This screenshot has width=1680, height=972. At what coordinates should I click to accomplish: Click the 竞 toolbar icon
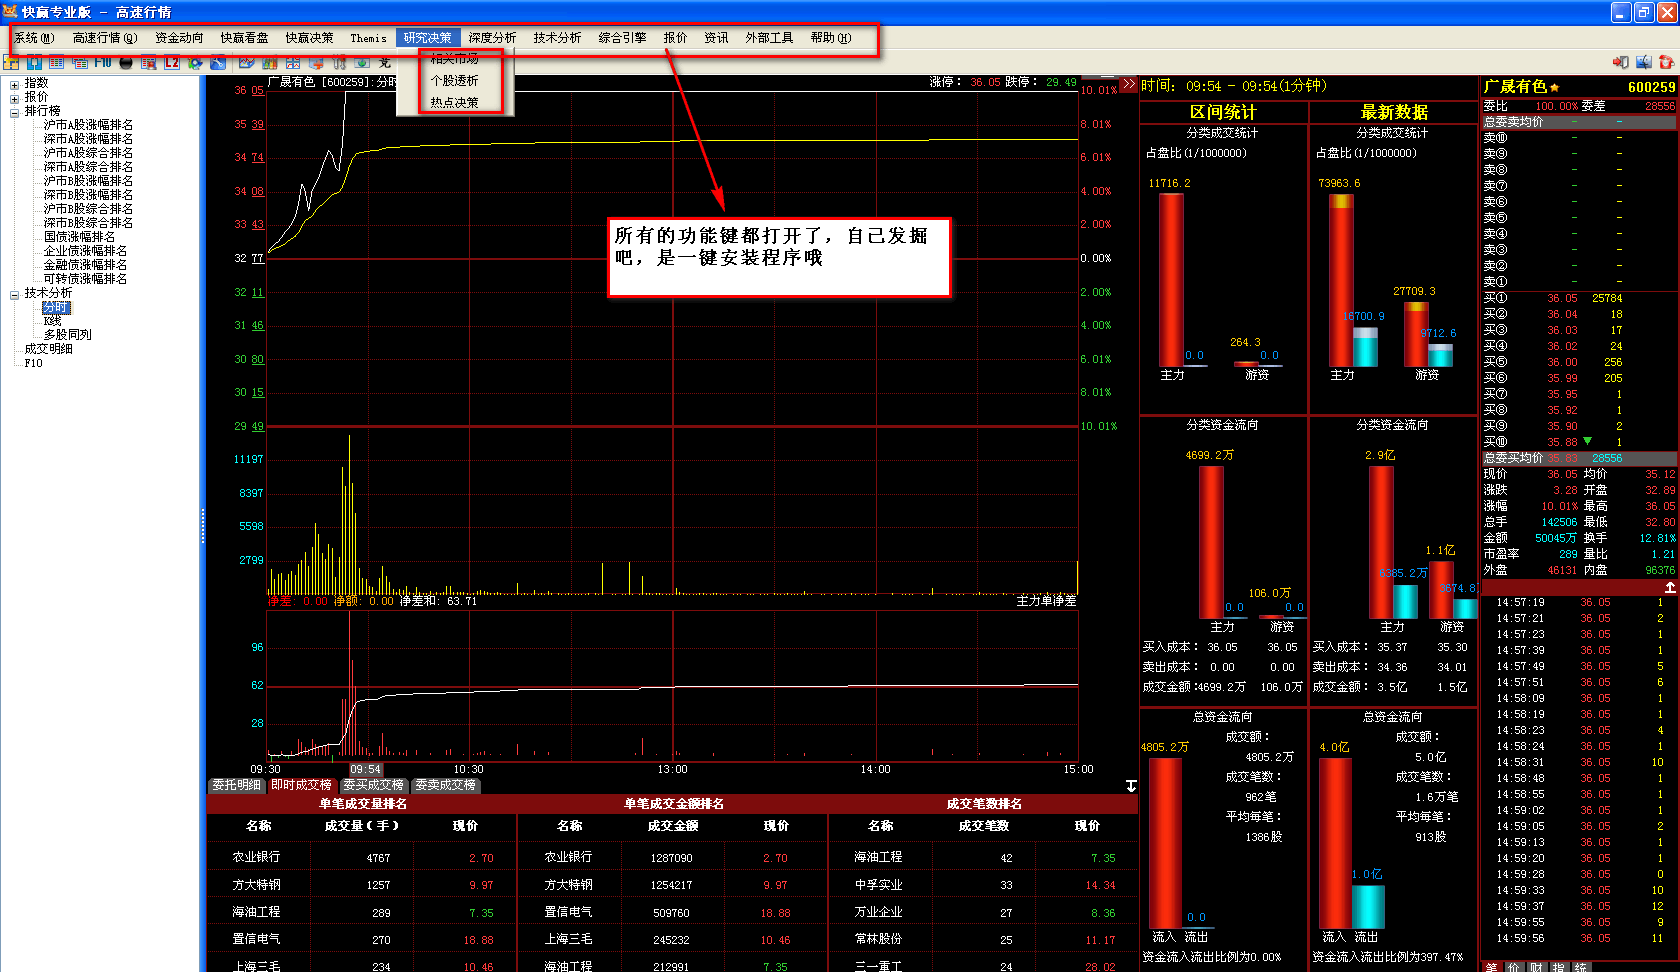(x=385, y=62)
